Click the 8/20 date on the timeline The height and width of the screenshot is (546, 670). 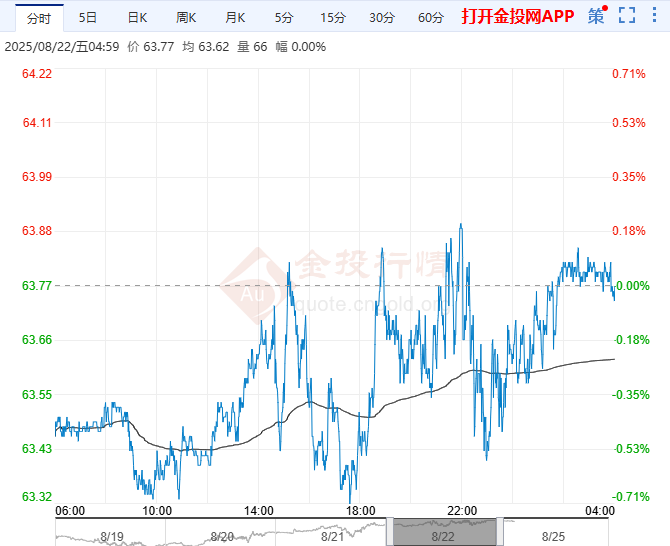pos(220,537)
